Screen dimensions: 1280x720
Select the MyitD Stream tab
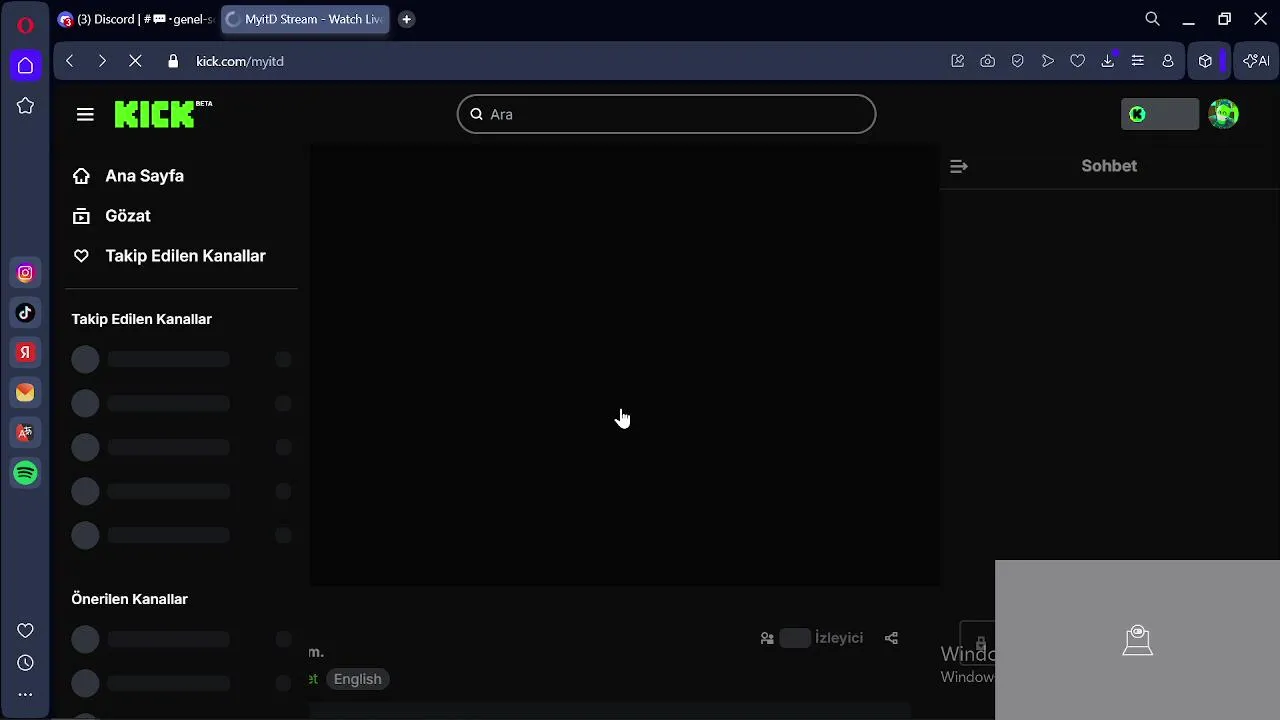pyautogui.click(x=305, y=19)
